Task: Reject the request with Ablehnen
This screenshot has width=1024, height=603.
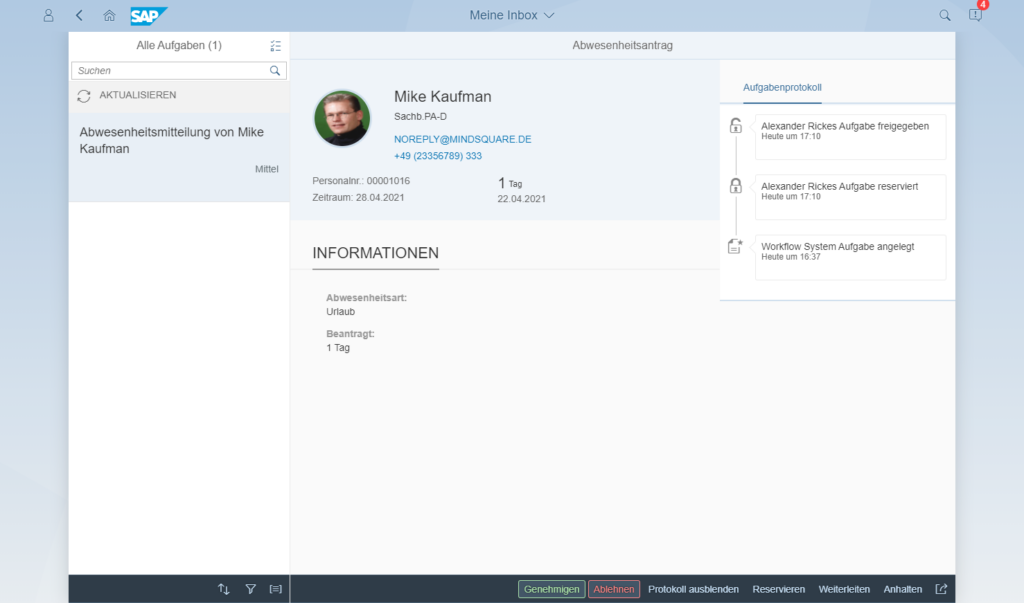Action: coord(614,589)
